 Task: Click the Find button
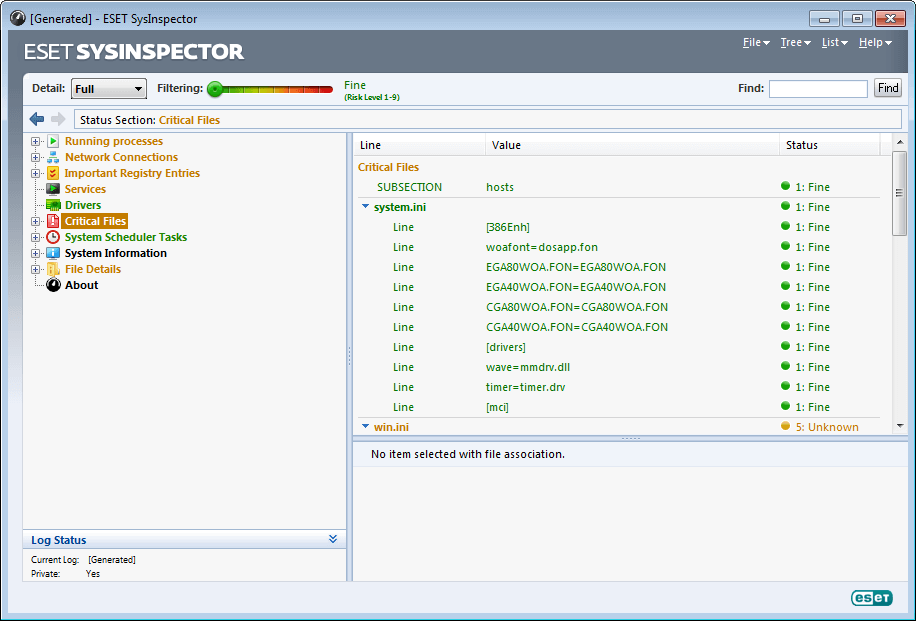click(x=888, y=88)
